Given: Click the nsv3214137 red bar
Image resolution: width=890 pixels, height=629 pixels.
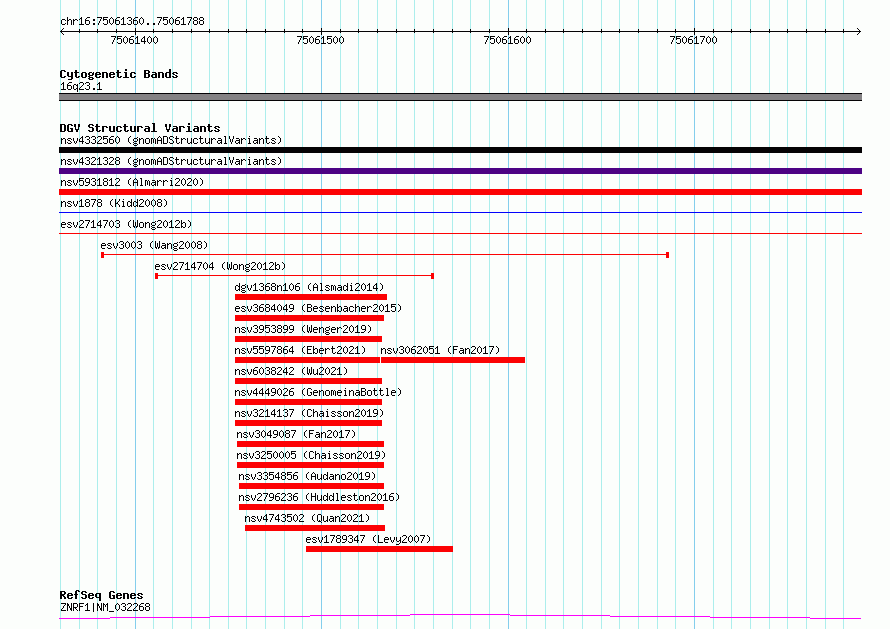Looking at the screenshot, I should 308,423.
